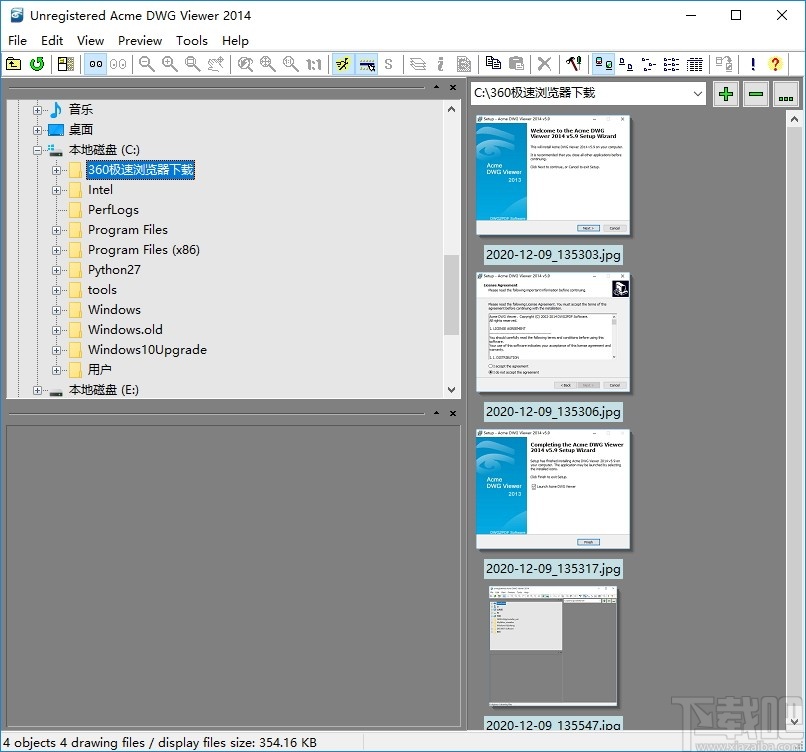The height and width of the screenshot is (752, 806).
Task: Open the Preview menu
Action: point(140,40)
